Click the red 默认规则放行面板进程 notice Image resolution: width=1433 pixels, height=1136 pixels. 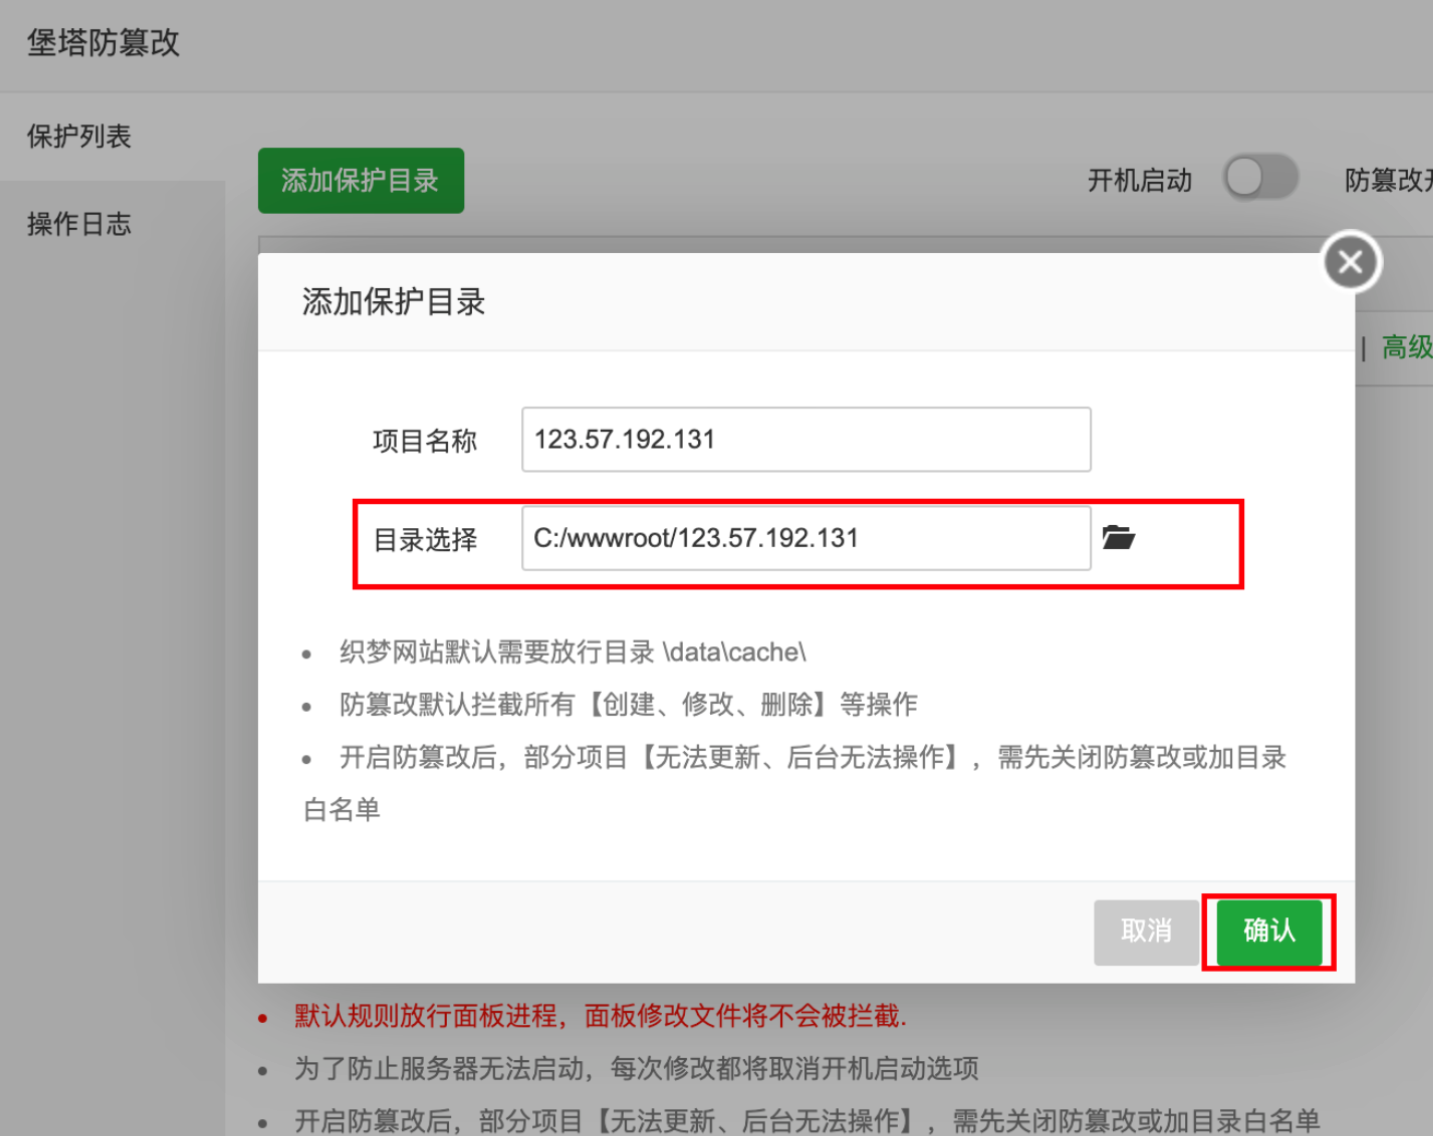(600, 1017)
